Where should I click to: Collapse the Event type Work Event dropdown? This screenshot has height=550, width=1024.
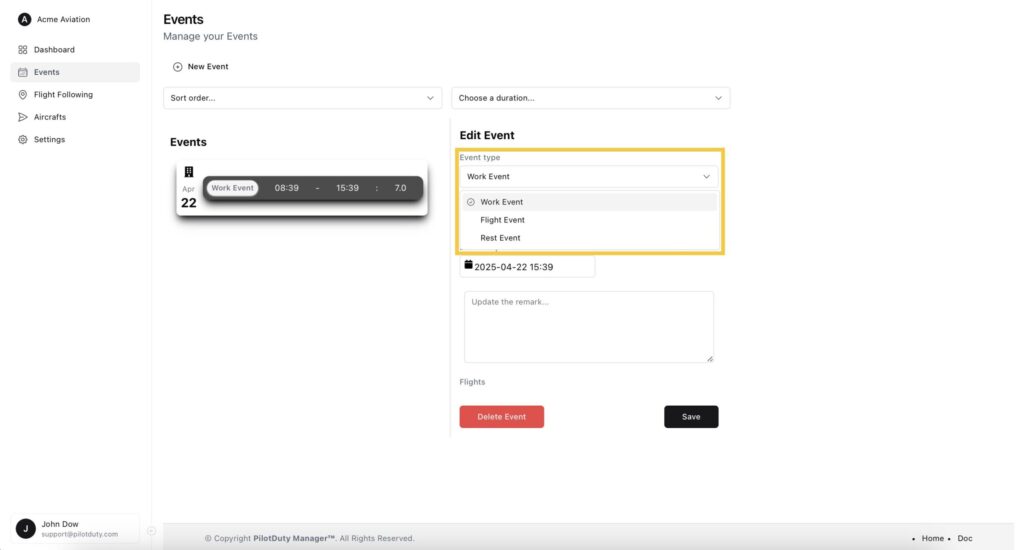(x=588, y=176)
